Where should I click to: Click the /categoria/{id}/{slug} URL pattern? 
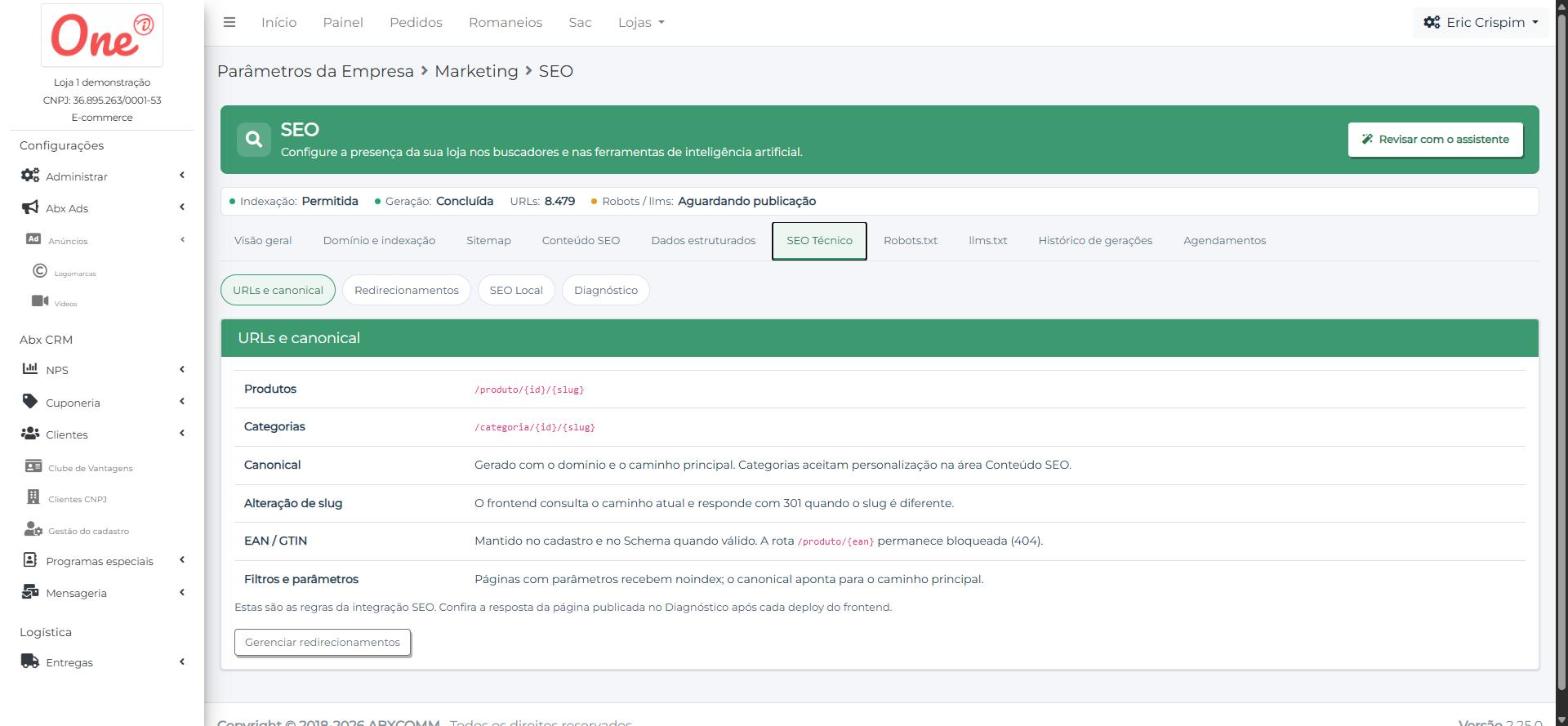534,427
